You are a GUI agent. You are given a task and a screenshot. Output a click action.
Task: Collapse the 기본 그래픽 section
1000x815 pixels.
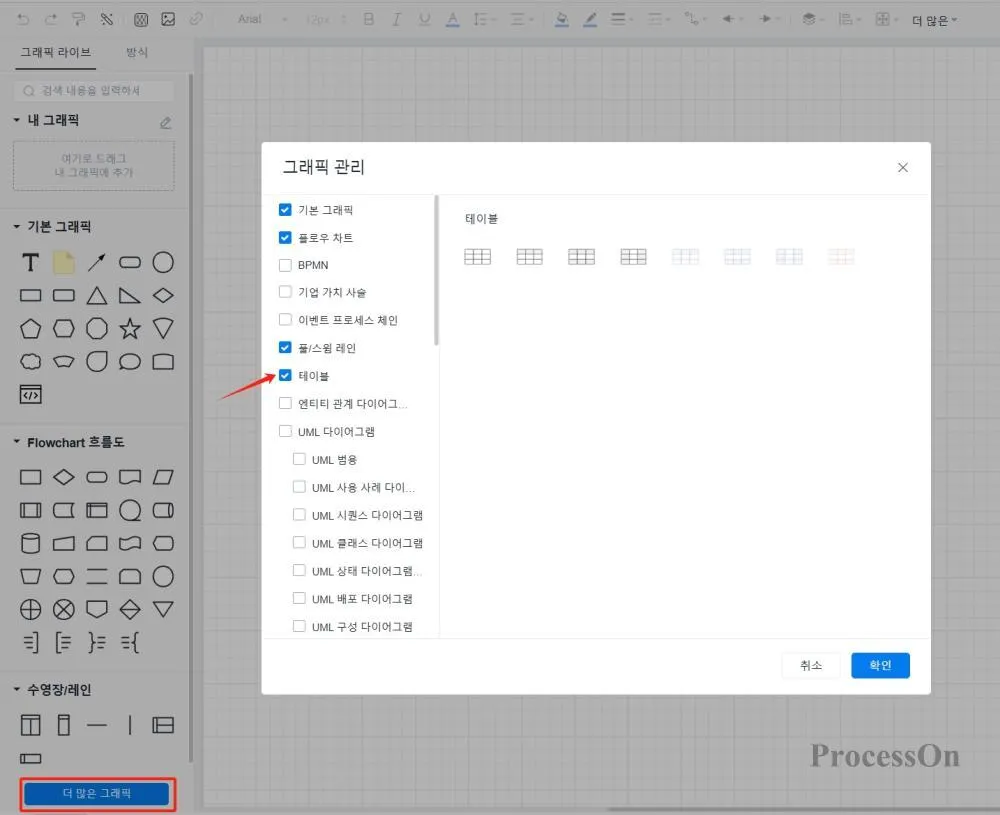coord(17,226)
